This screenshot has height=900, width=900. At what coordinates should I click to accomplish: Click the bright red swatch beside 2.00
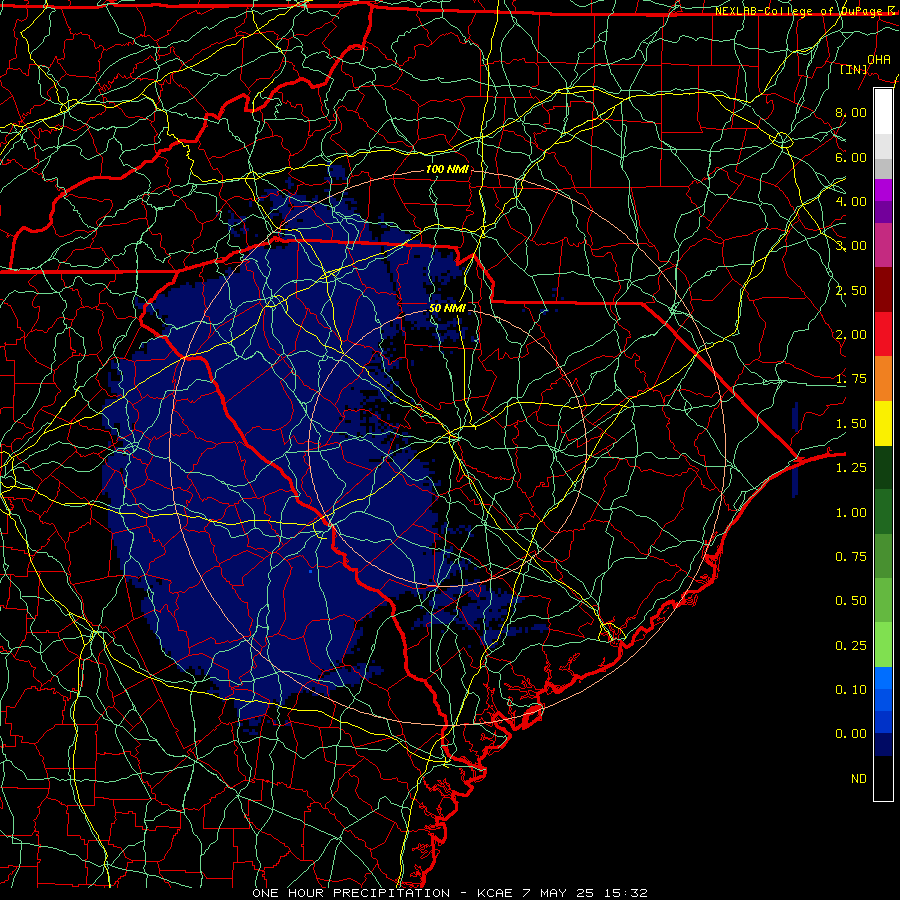click(883, 334)
